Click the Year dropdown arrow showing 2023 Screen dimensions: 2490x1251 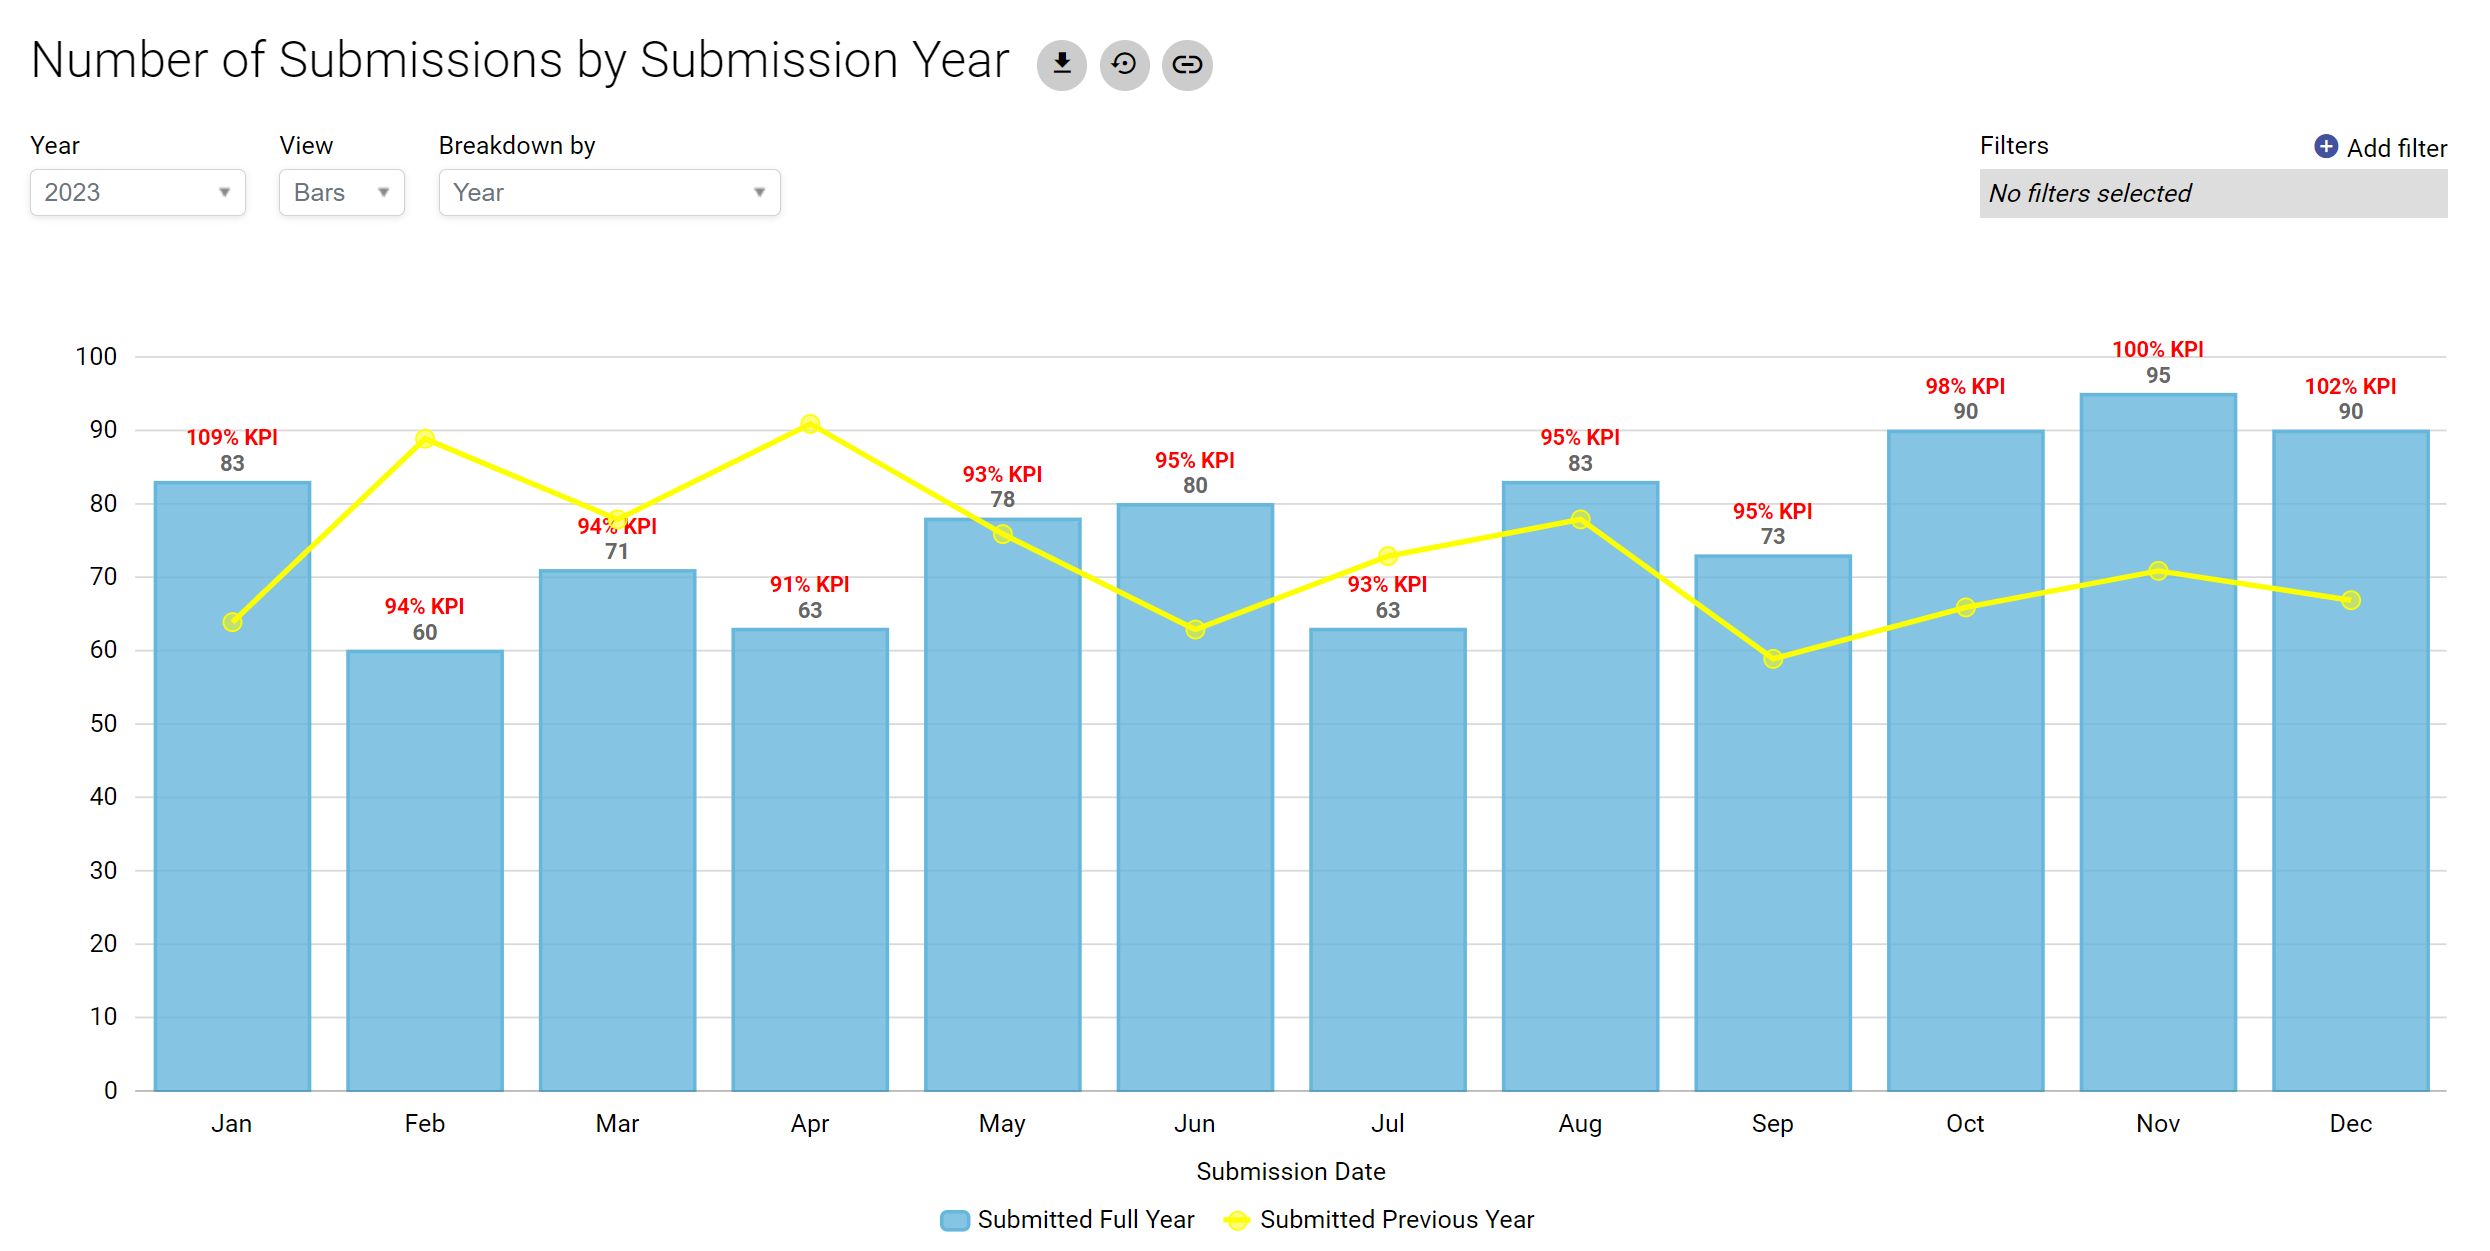[224, 192]
